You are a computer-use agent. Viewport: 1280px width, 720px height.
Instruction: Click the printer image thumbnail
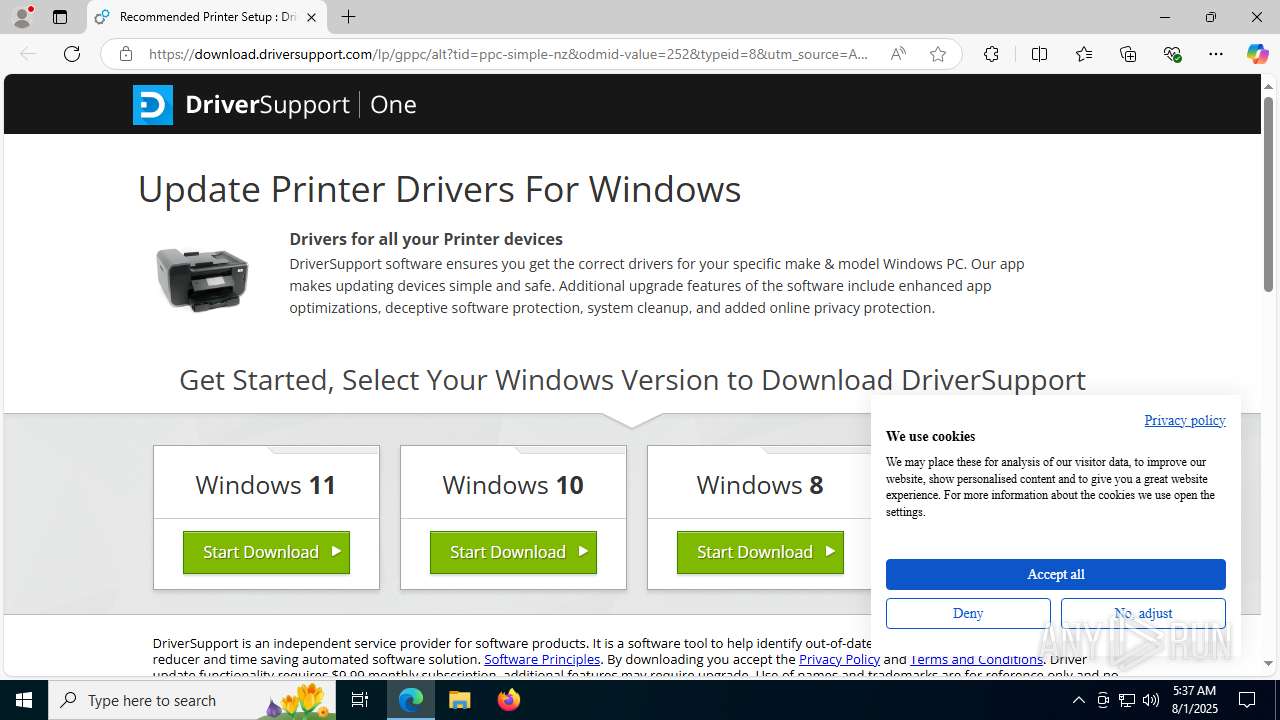(202, 279)
